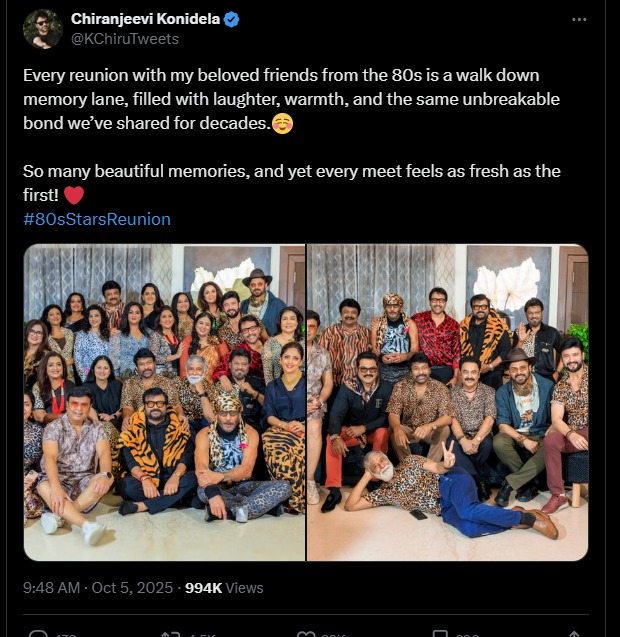The image size is (620, 637).
Task: Open Chiranjeevi Konidela's profile avatar
Action: pyautogui.click(x=43, y=29)
